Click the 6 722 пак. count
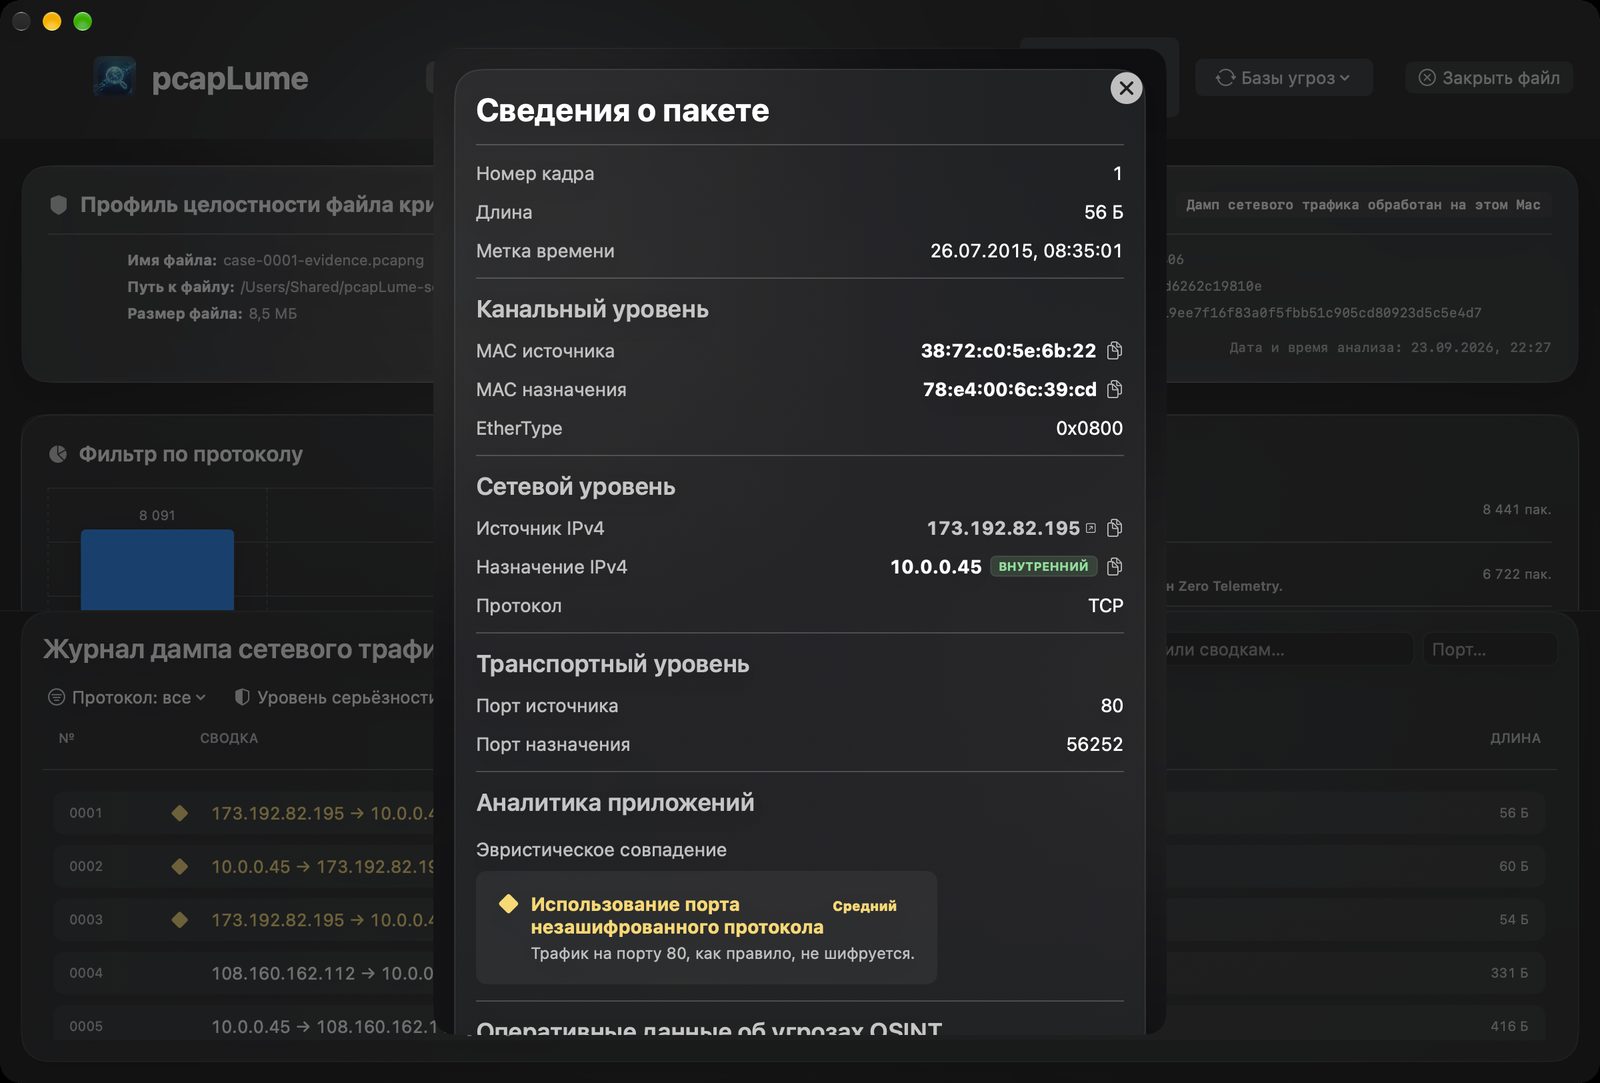The width and height of the screenshot is (1600, 1083). coord(1516,574)
